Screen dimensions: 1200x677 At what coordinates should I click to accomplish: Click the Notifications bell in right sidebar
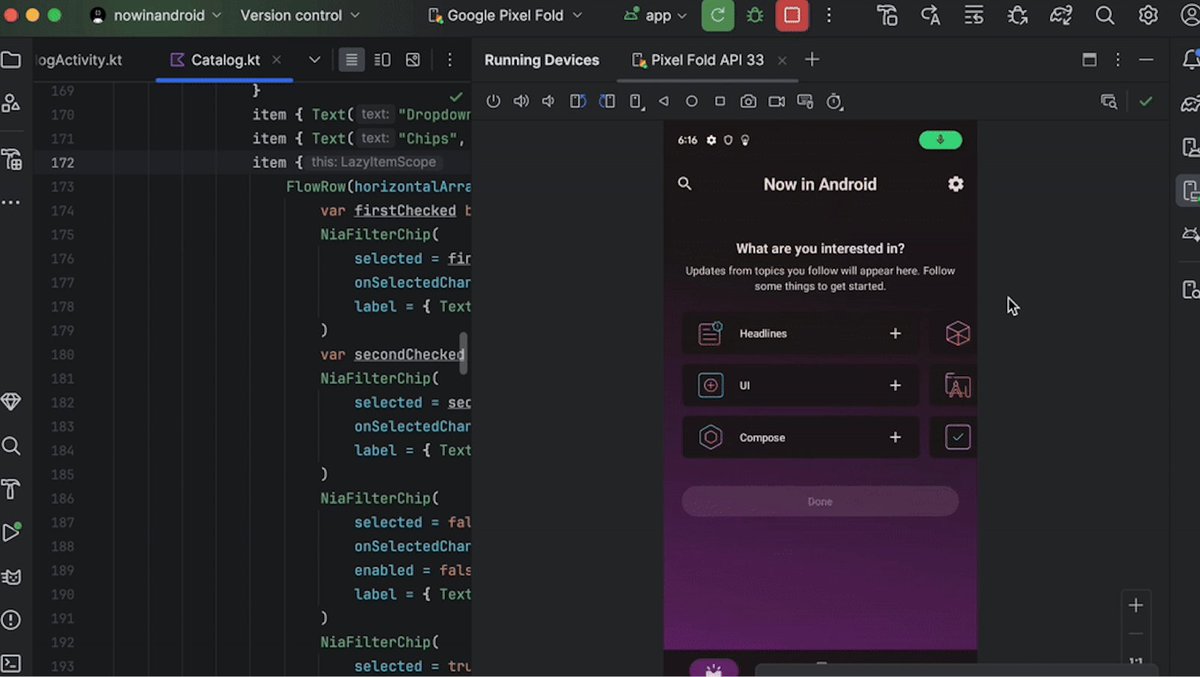pos(1190,59)
